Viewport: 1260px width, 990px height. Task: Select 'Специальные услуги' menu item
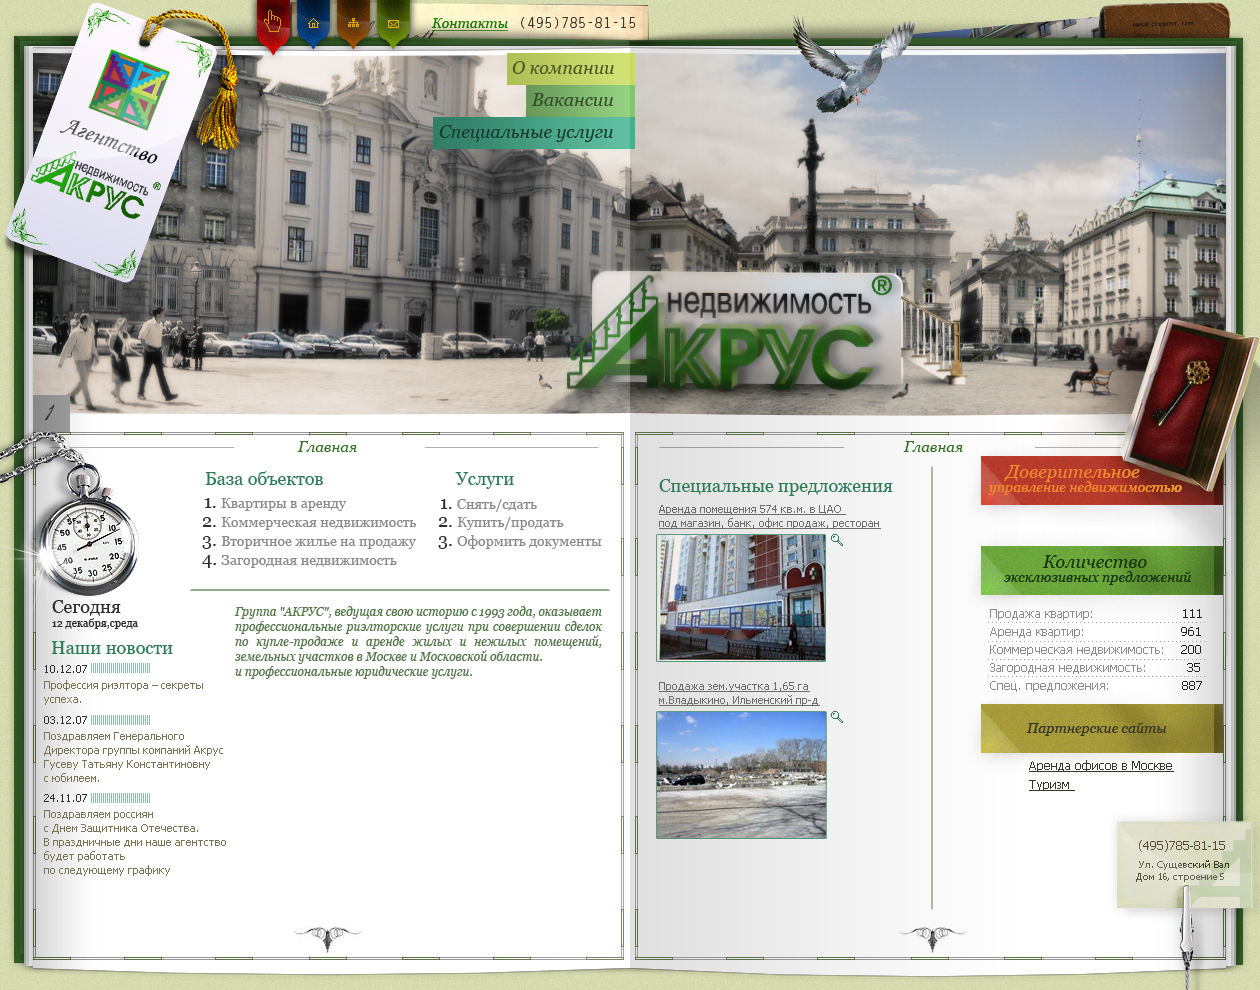click(x=526, y=132)
